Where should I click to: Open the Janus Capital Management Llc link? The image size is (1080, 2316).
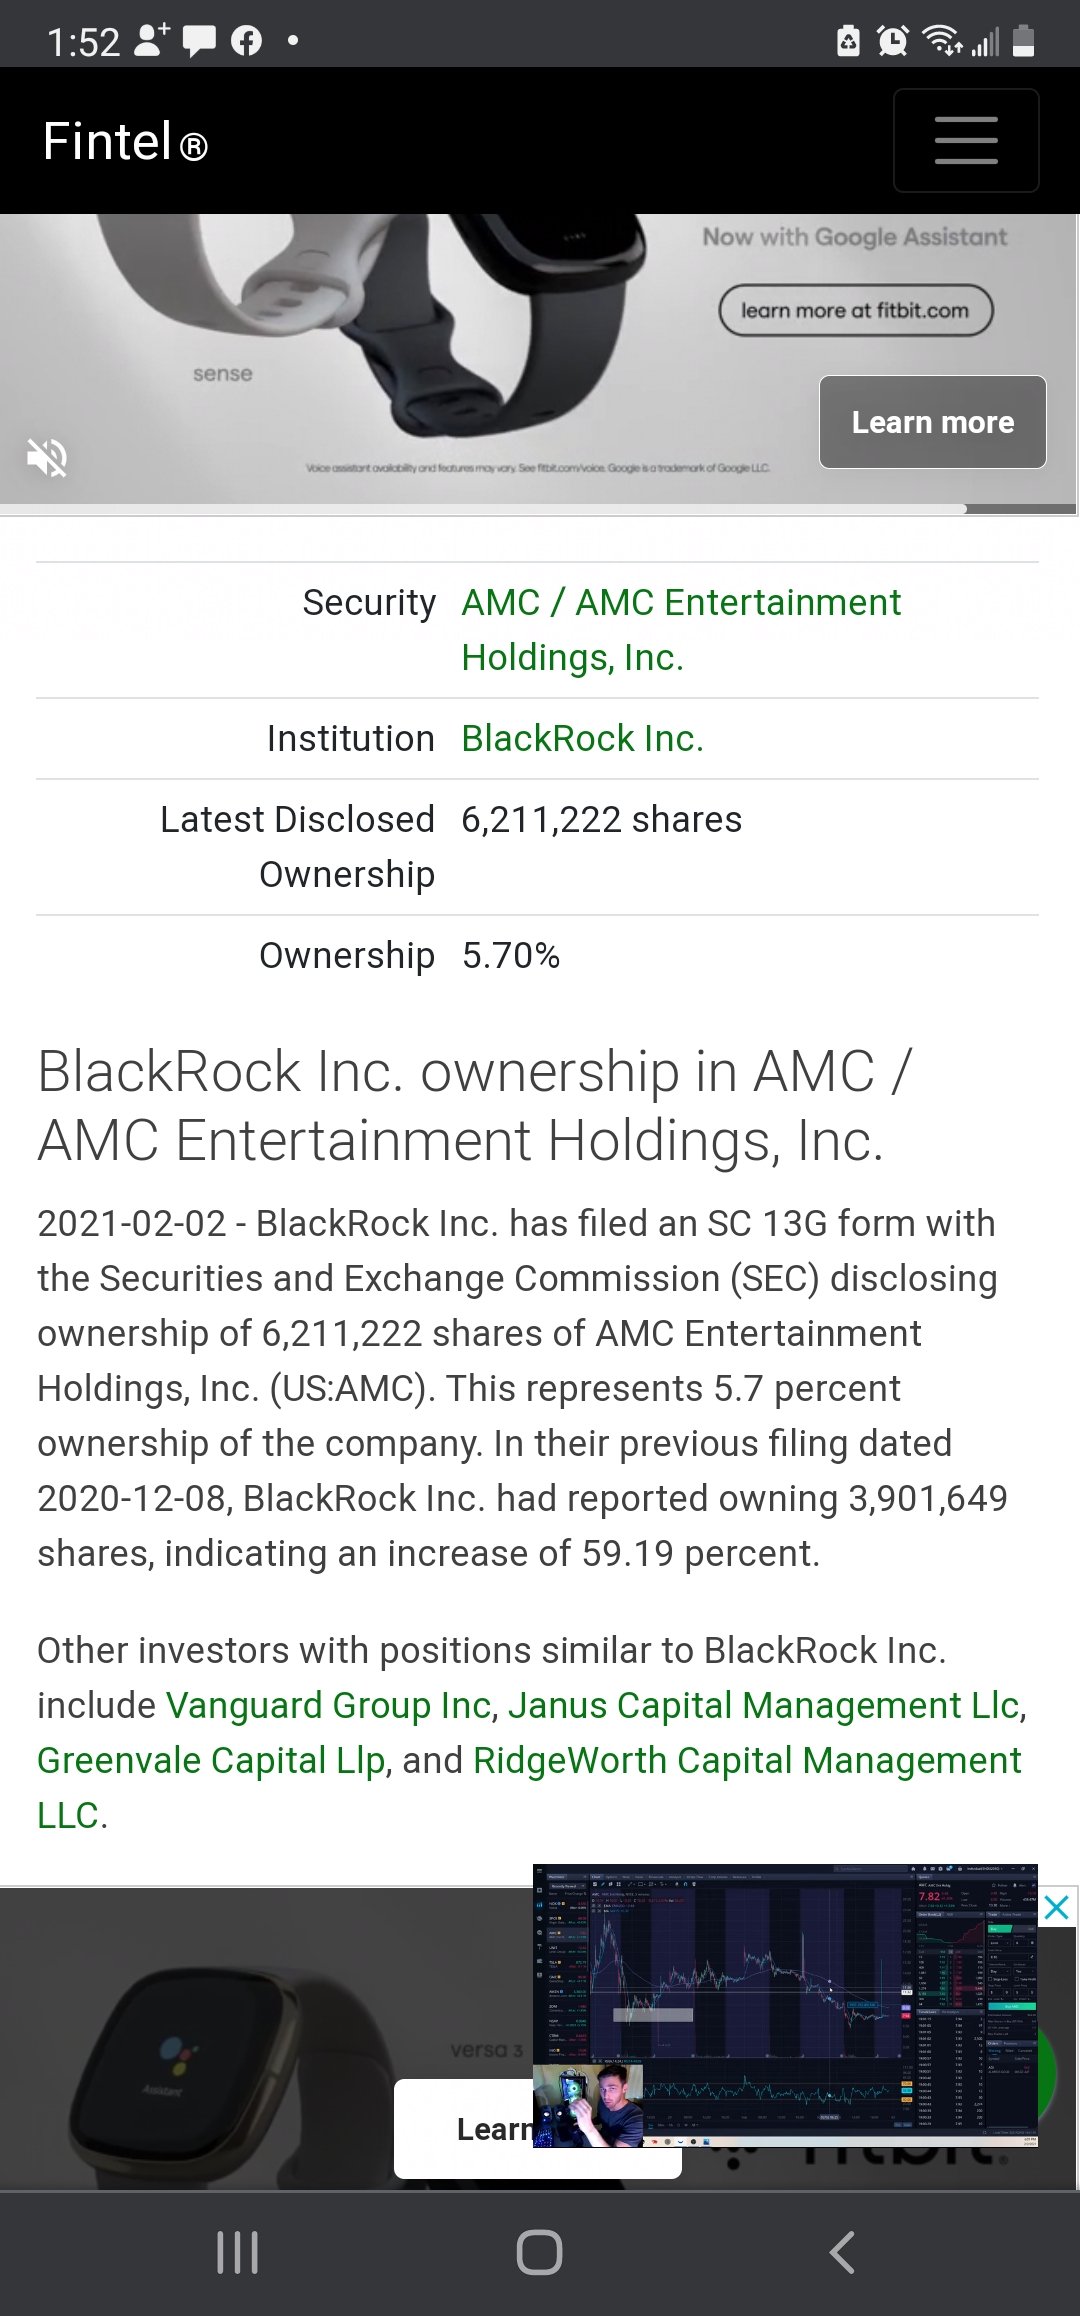[x=764, y=1705]
